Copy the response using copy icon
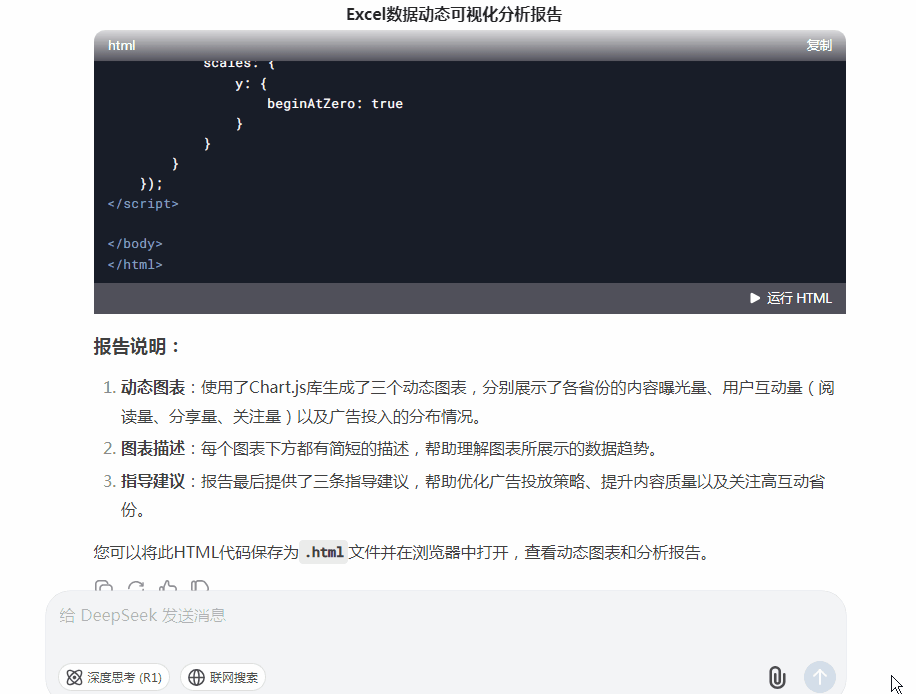 (104, 586)
